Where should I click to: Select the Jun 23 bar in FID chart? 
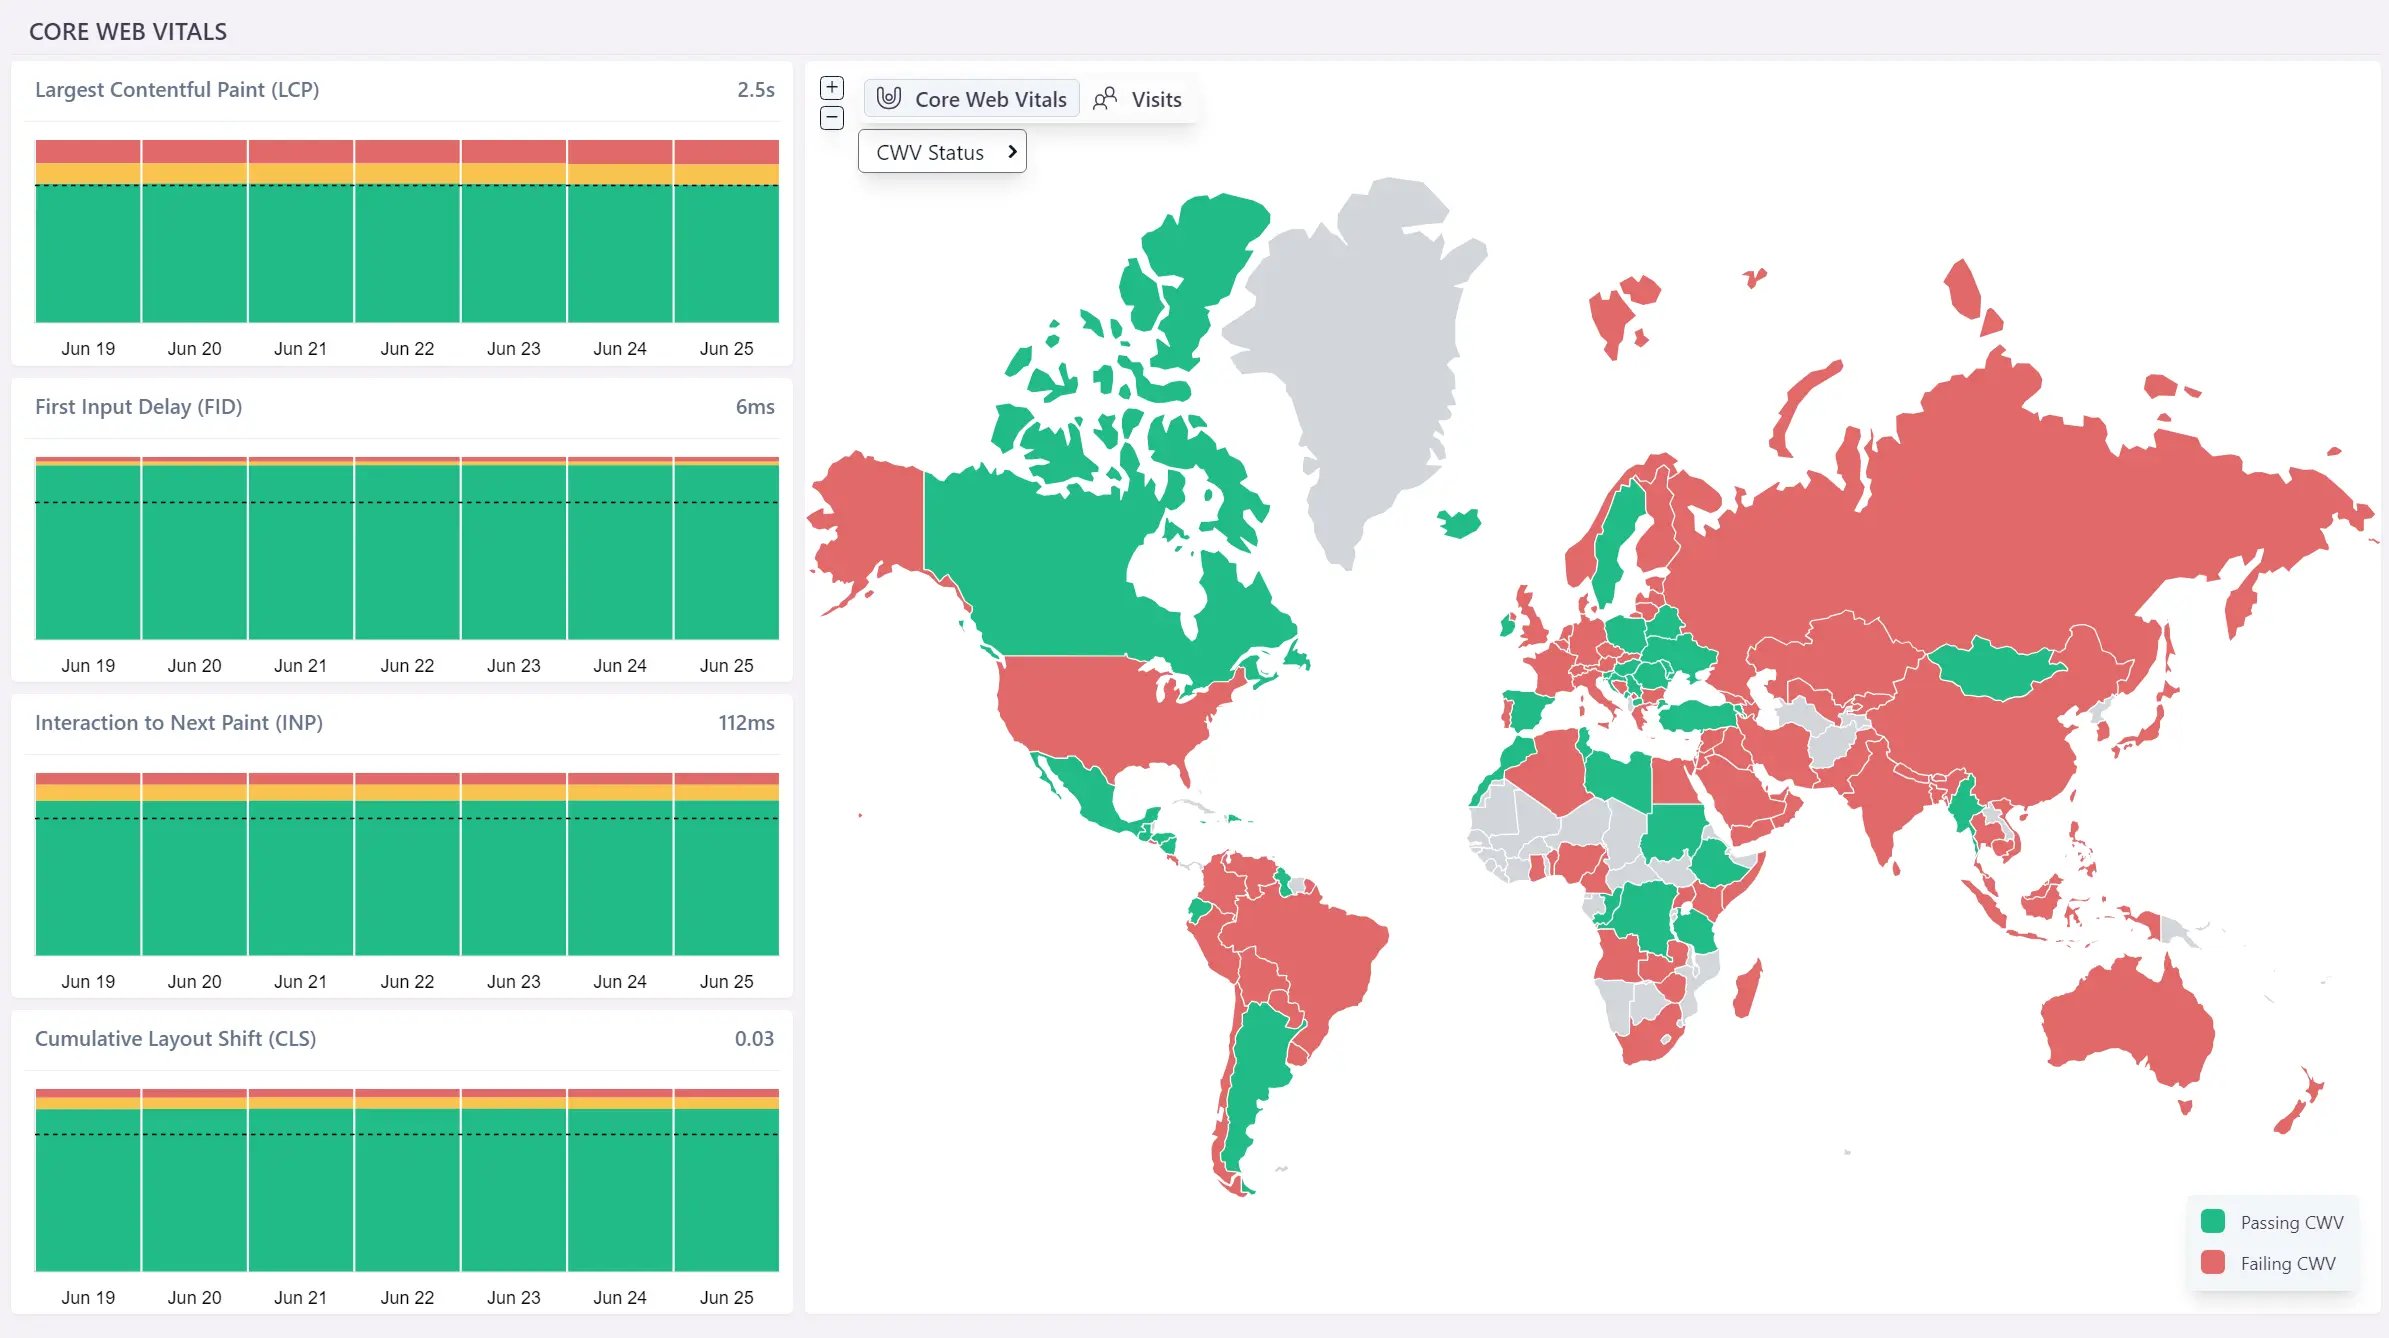pos(514,548)
